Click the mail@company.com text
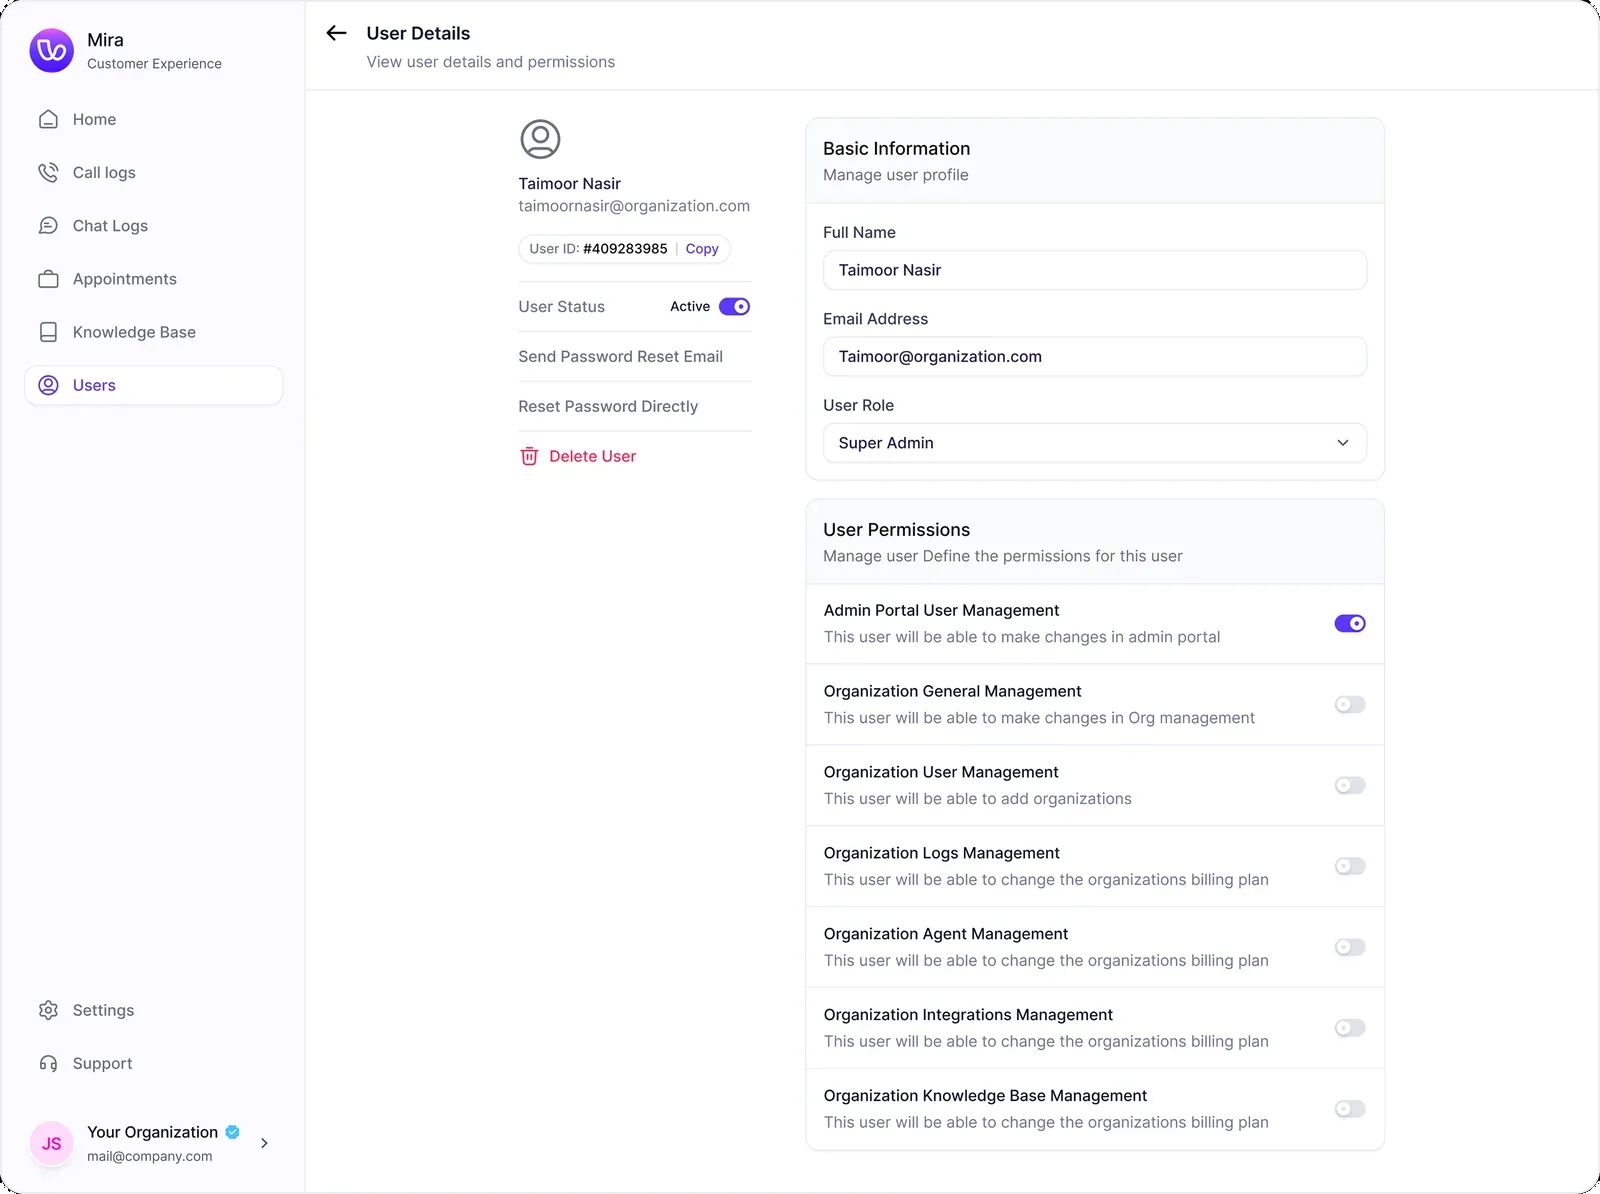This screenshot has width=1600, height=1194. coord(149,1156)
